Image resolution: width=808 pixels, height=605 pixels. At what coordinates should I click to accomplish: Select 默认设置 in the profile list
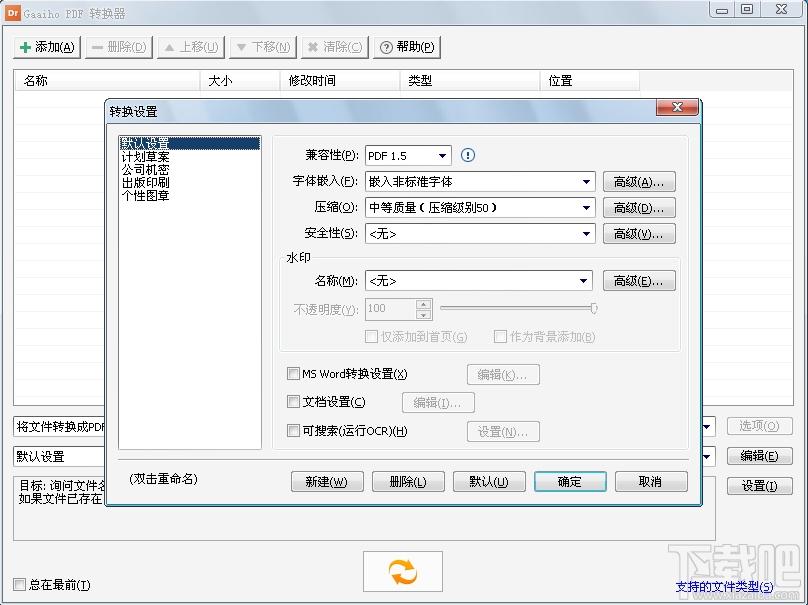pos(189,143)
